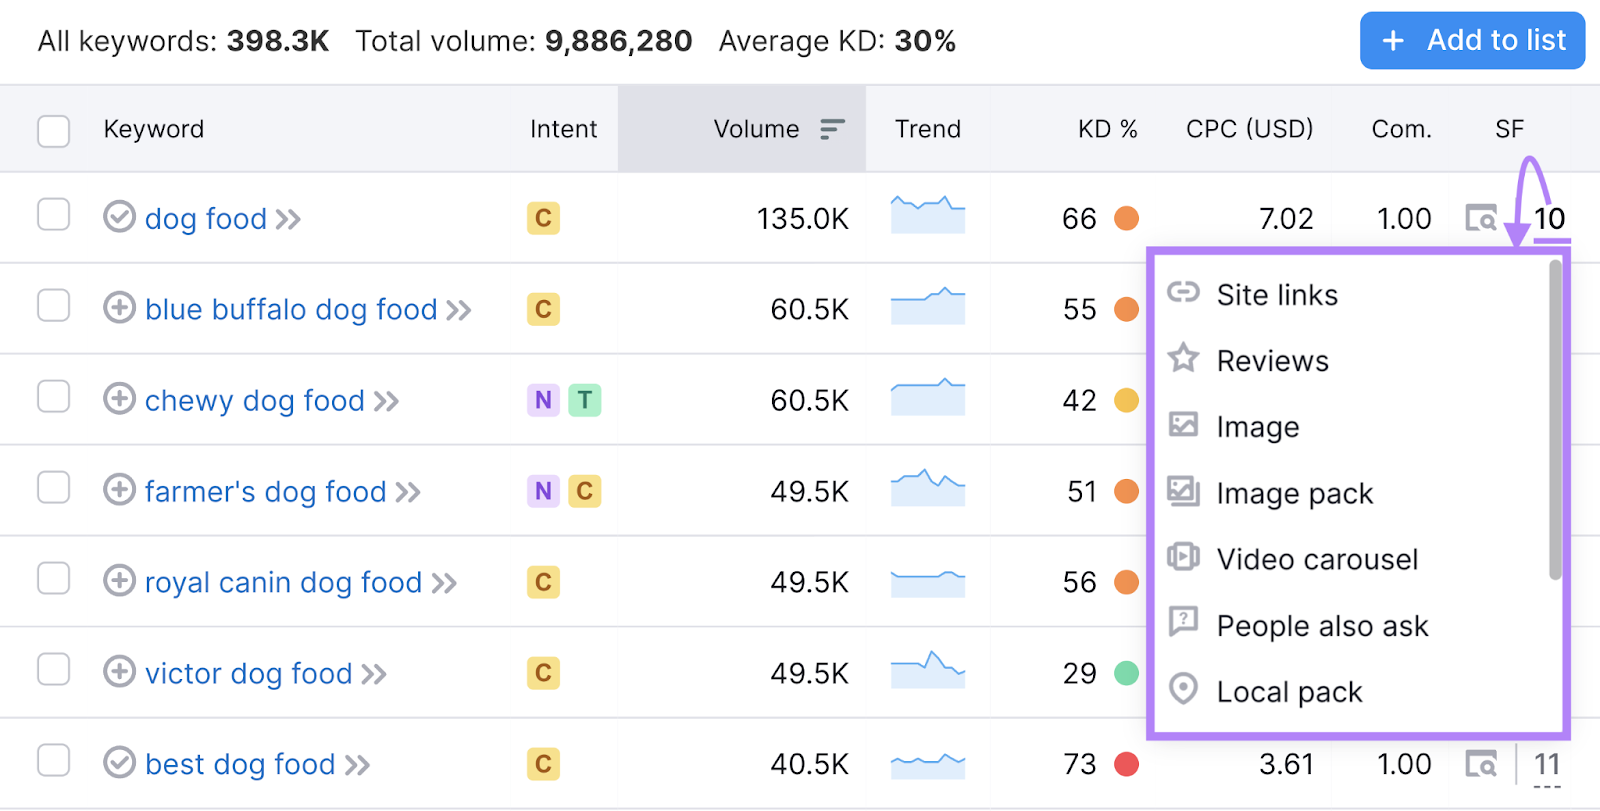Open the royal canin dog food keyword link

coord(283,582)
